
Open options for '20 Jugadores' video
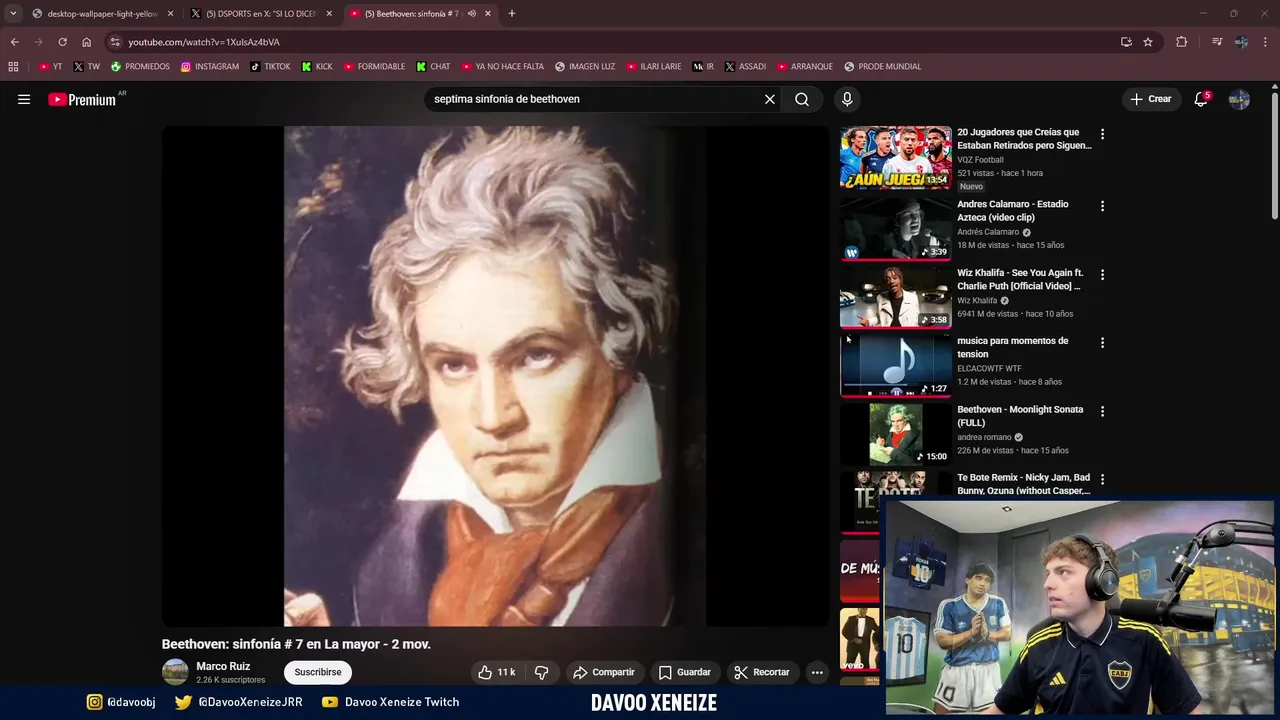pyautogui.click(x=1102, y=134)
